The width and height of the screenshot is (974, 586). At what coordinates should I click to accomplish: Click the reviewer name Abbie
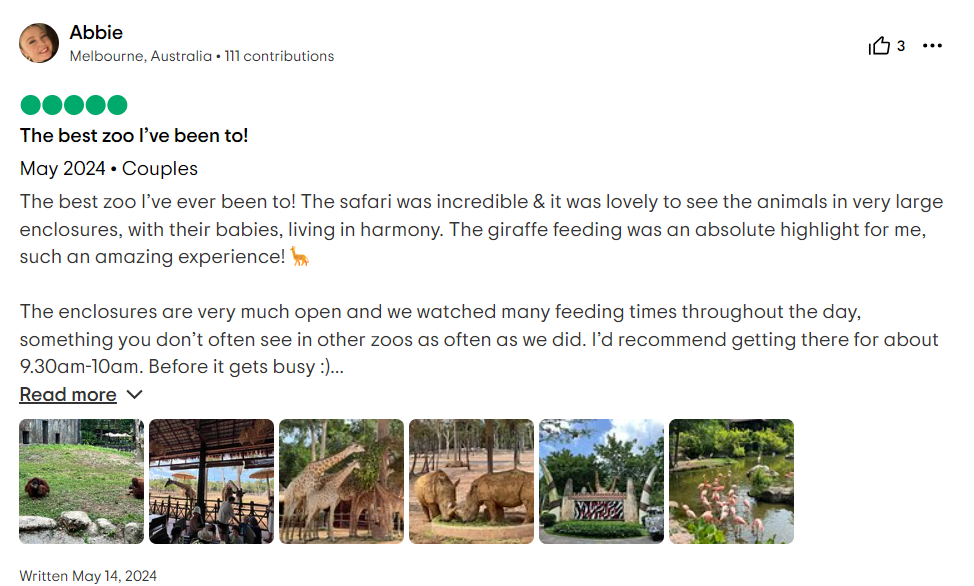[95, 32]
